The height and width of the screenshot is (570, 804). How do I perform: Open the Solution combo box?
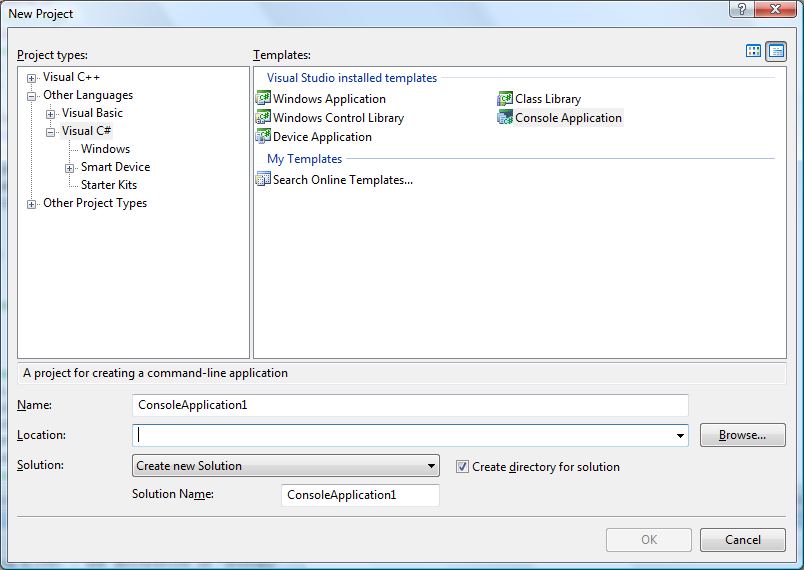(x=286, y=466)
